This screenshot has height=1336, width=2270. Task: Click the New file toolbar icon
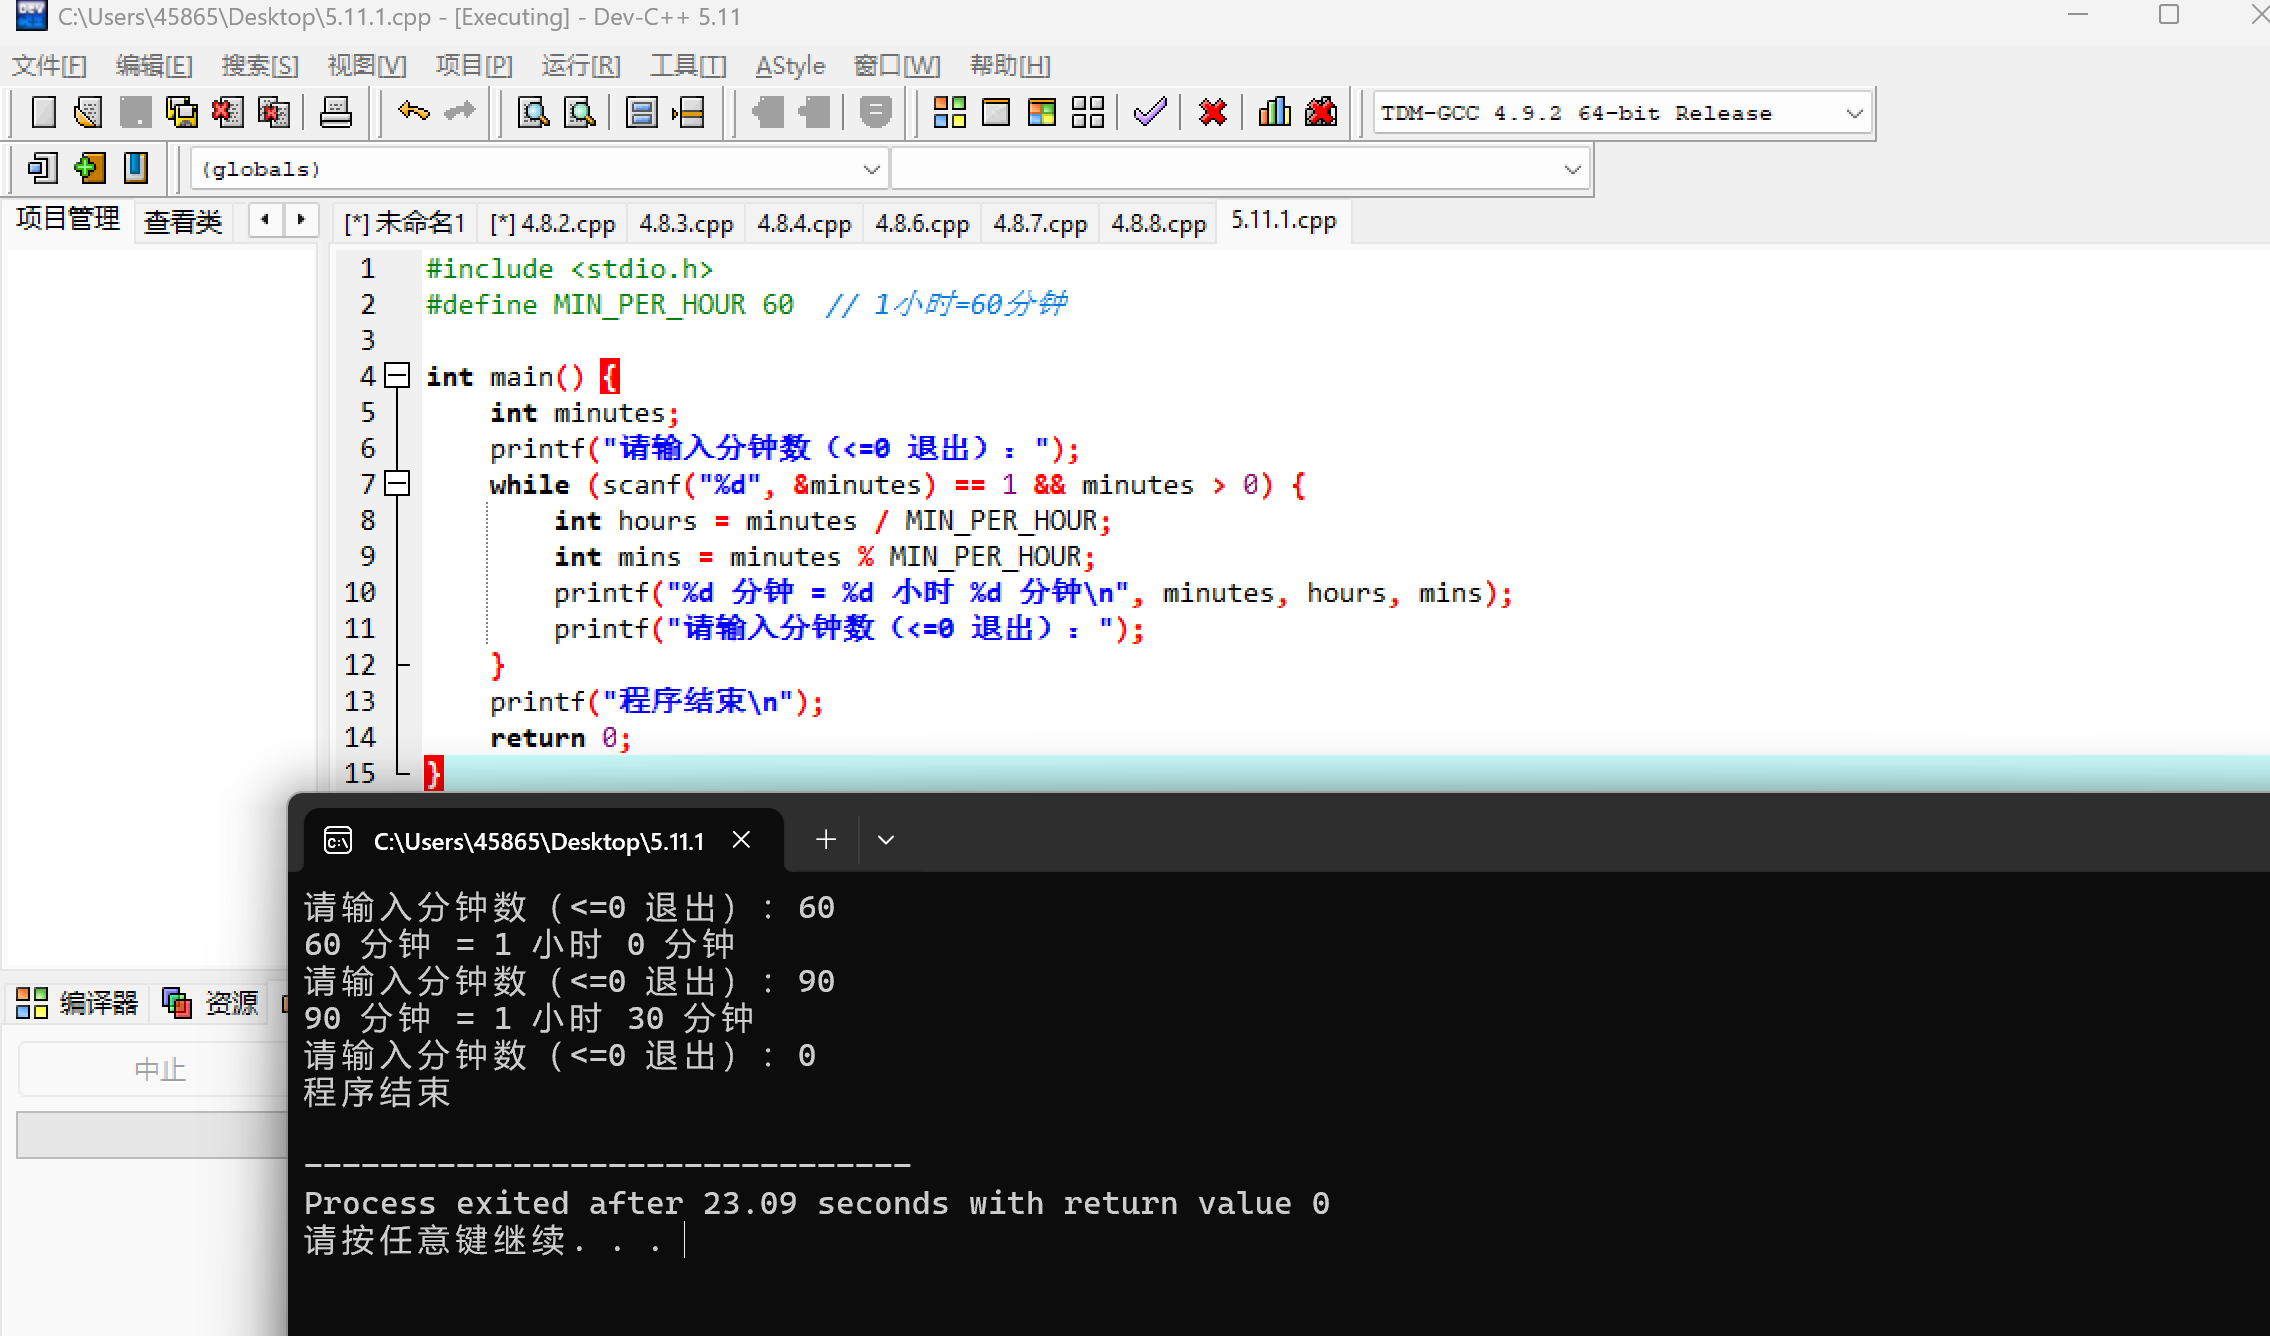(x=43, y=112)
